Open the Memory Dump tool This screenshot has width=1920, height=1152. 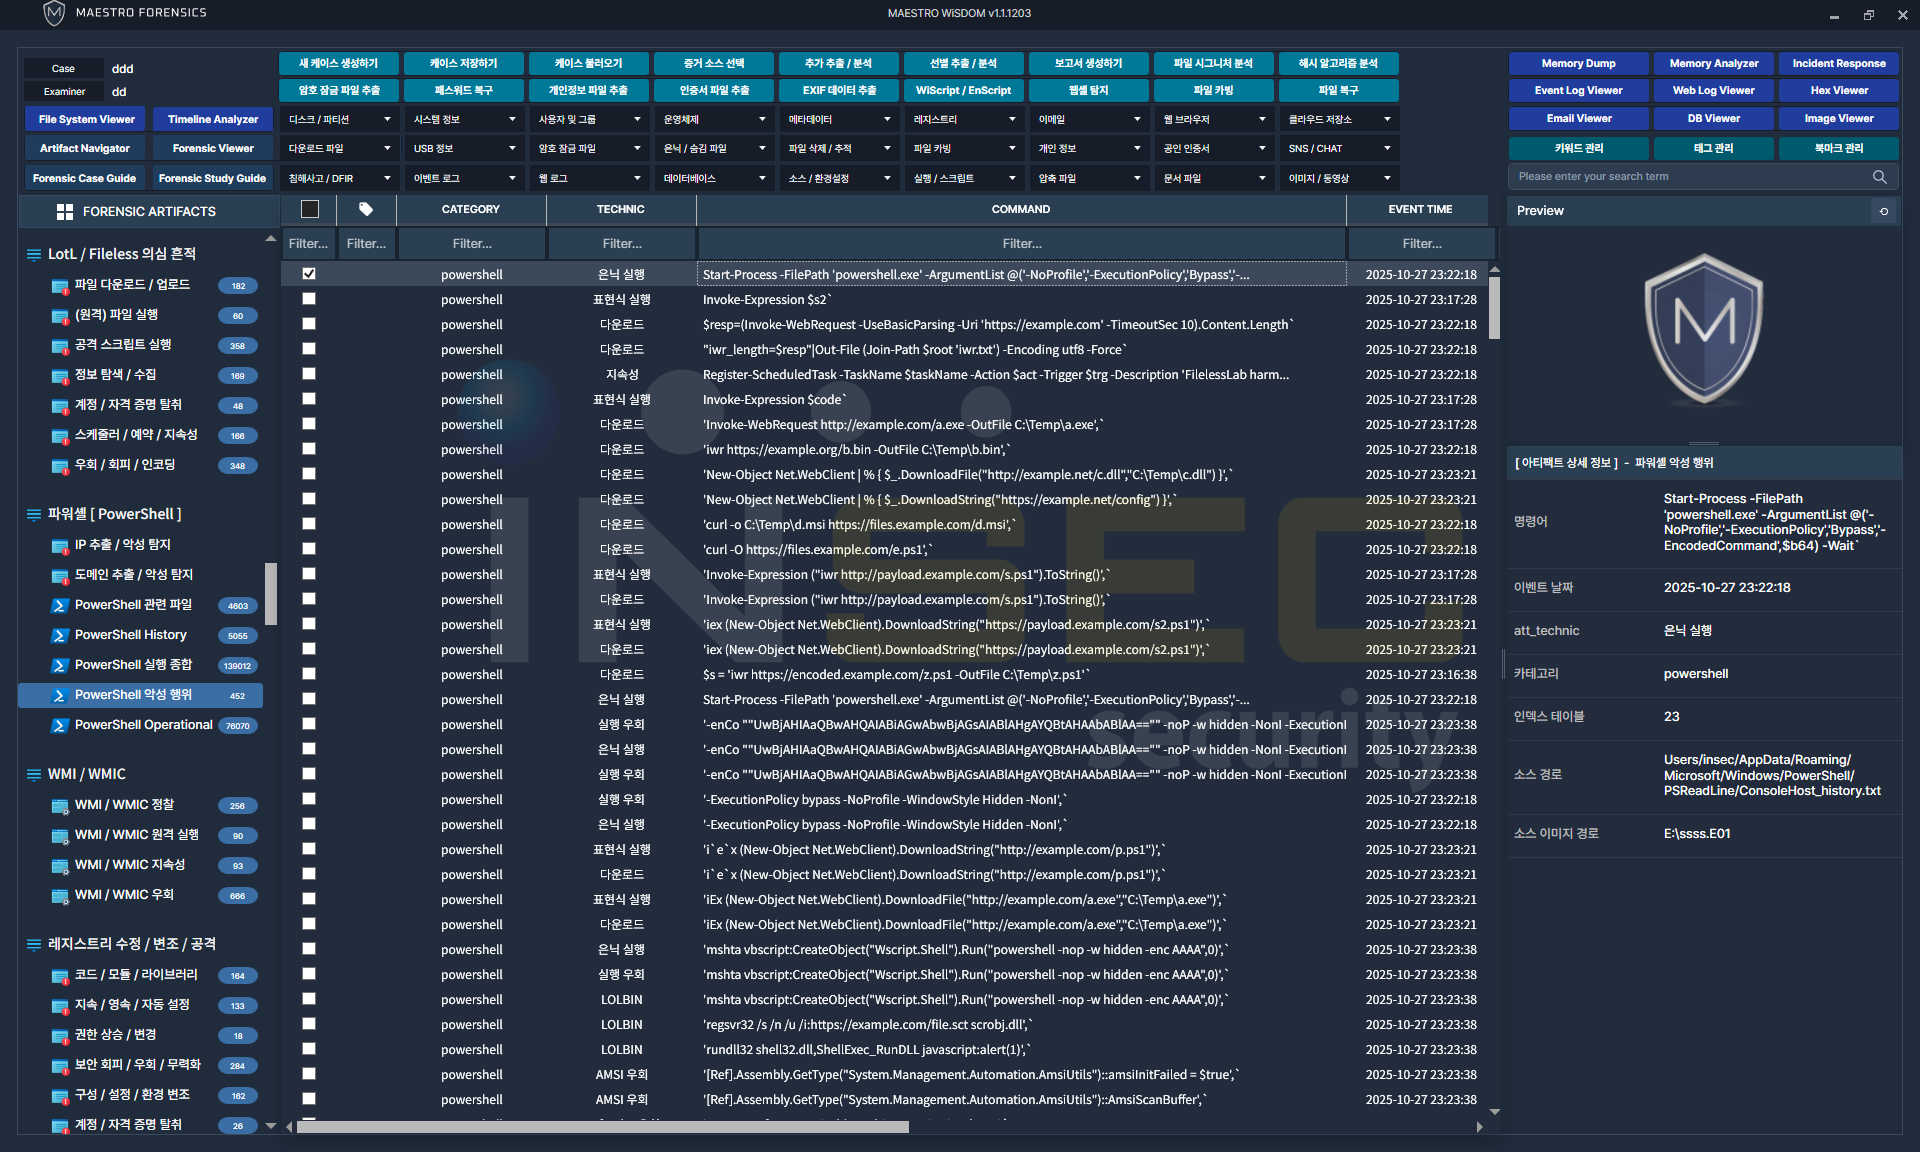pos(1578,63)
